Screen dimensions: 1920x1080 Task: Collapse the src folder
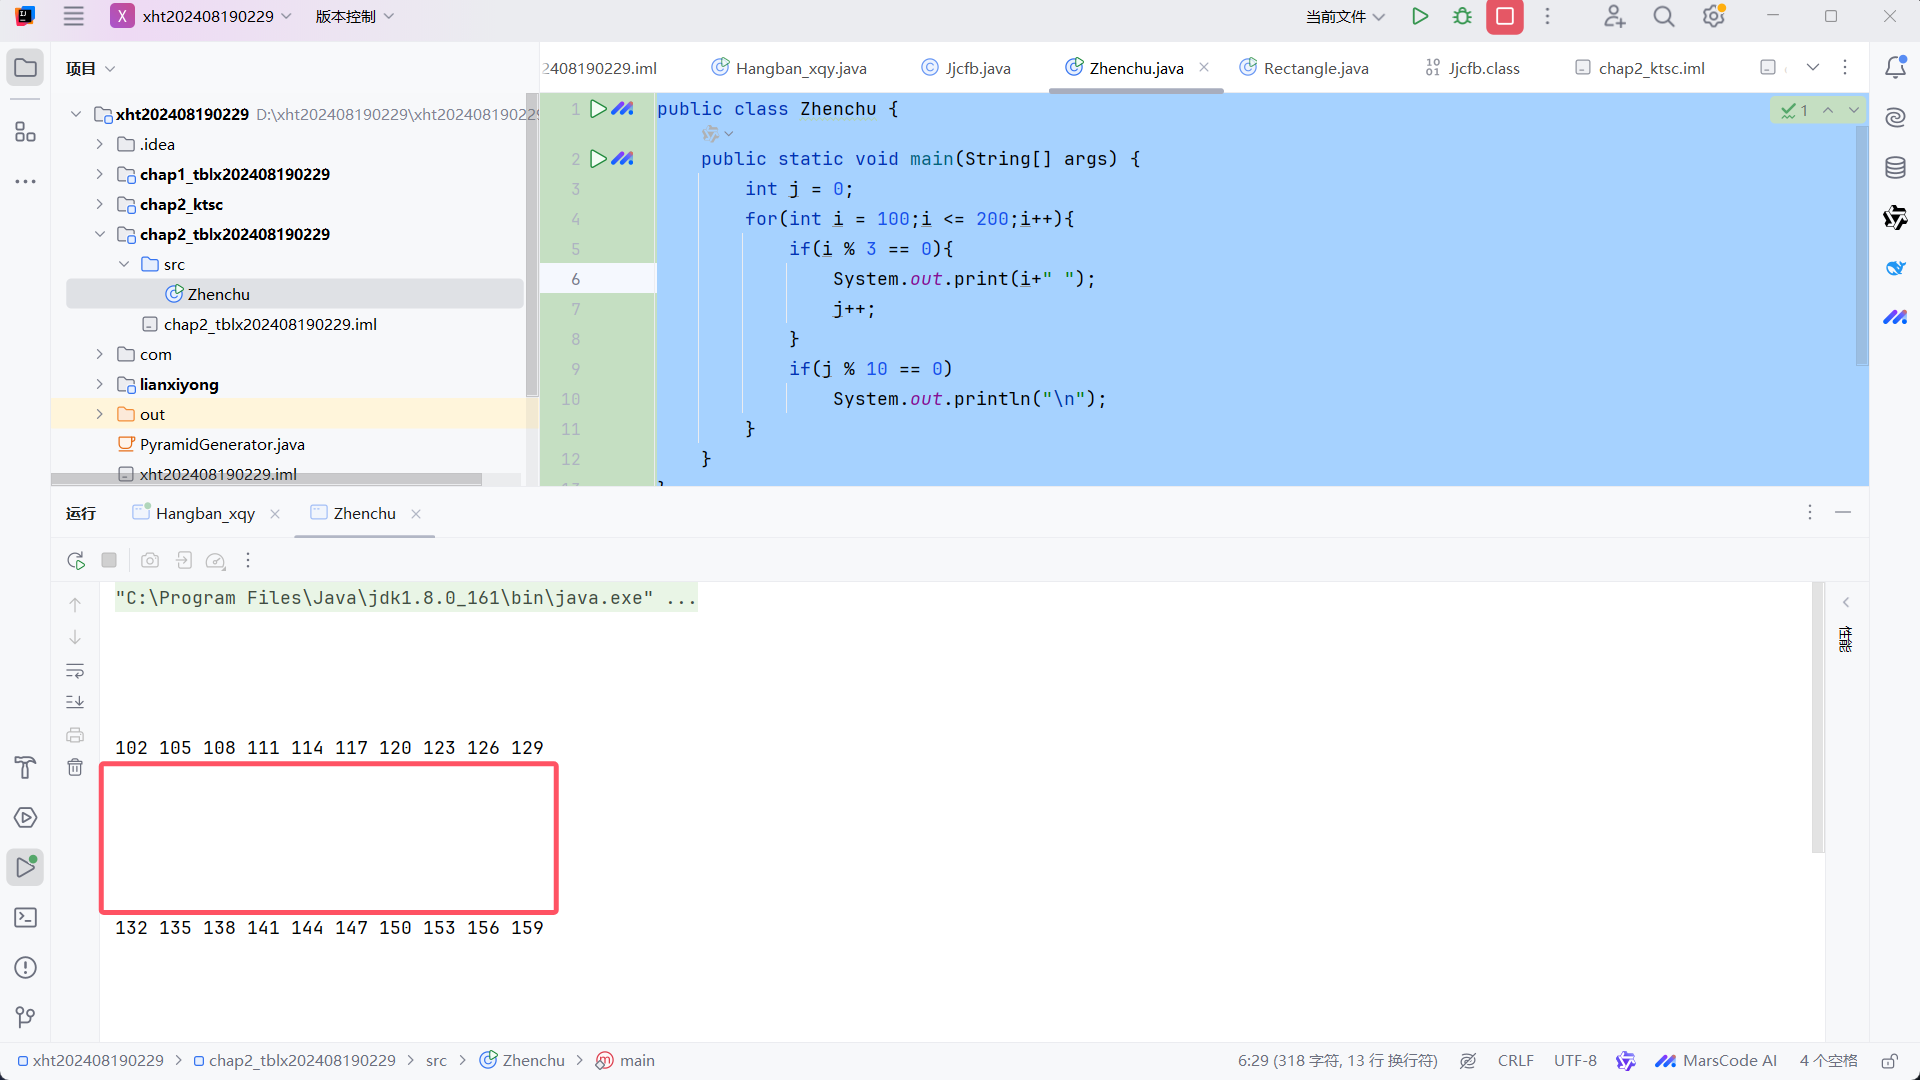[124, 264]
